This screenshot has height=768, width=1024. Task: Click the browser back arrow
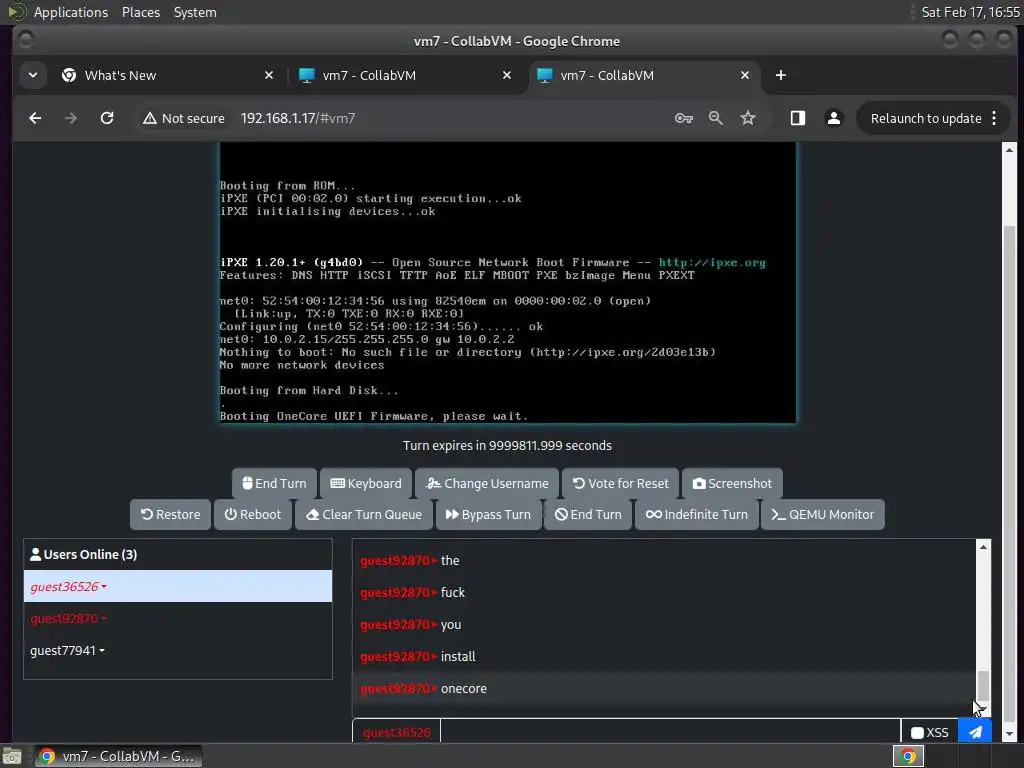pyautogui.click(x=35, y=118)
